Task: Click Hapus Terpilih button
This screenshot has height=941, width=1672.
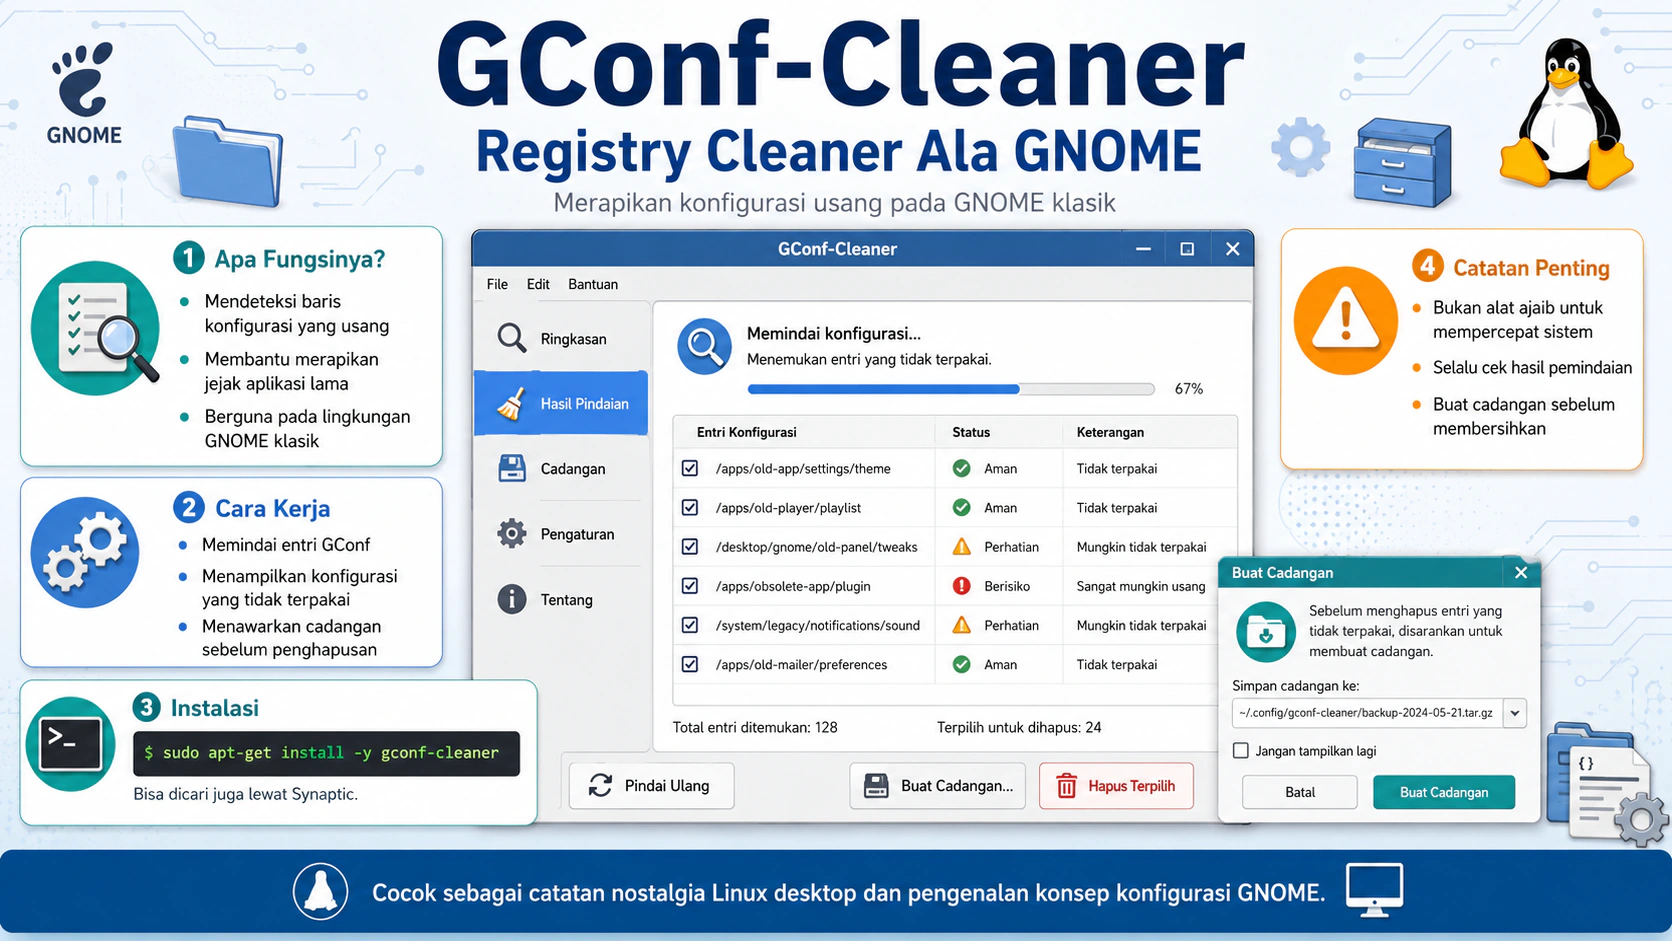Action: click(1116, 786)
